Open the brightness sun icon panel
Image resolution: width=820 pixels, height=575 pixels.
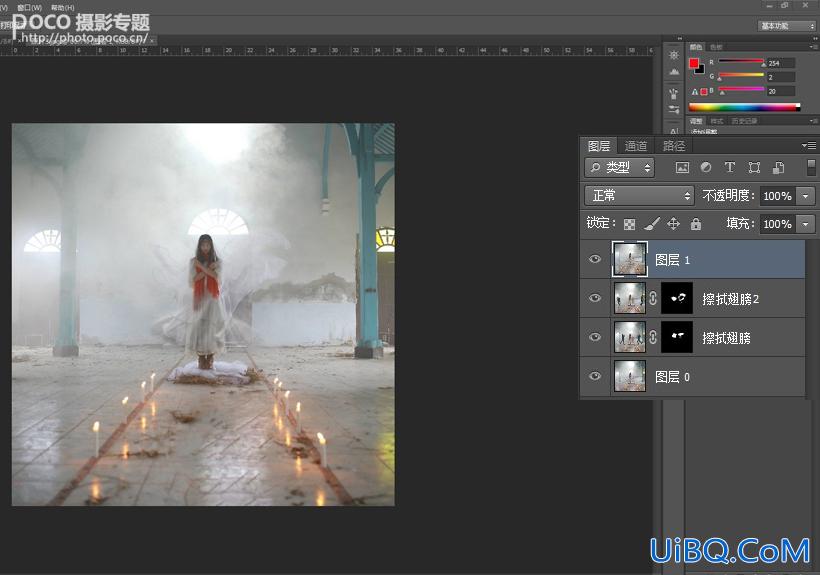click(674, 55)
